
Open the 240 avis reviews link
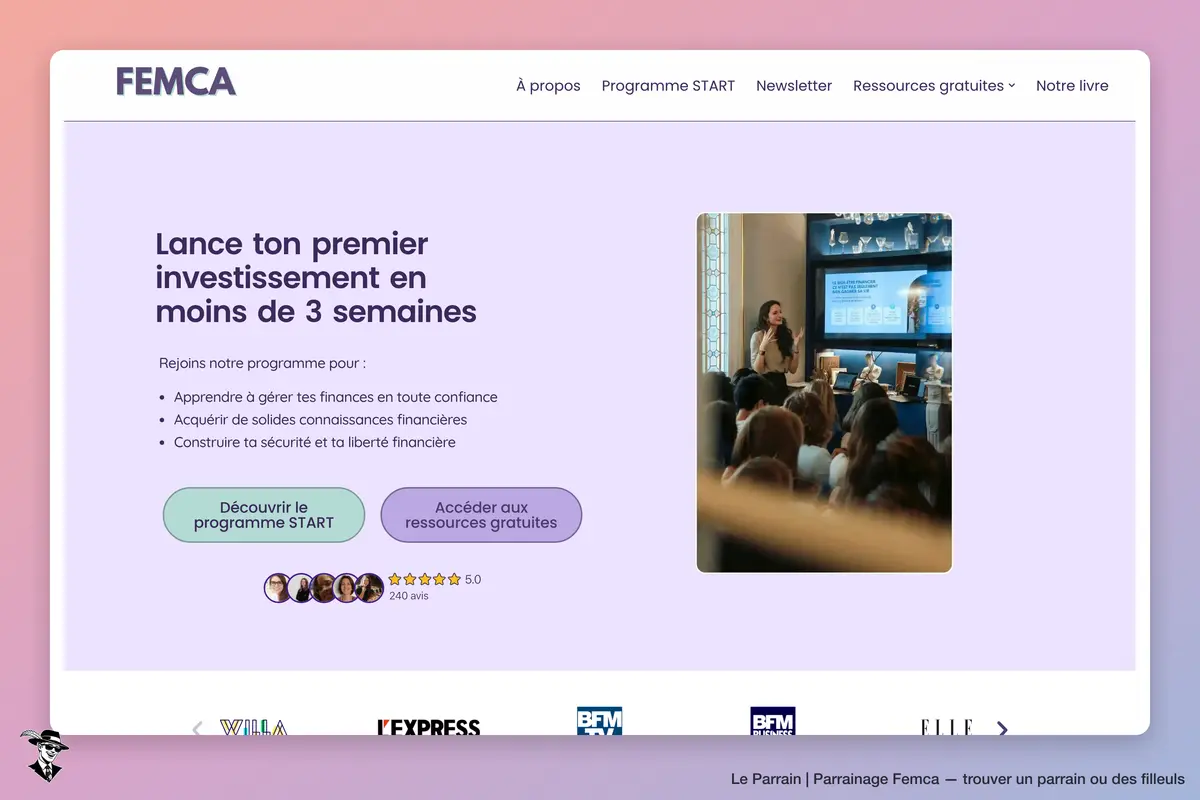pos(409,596)
